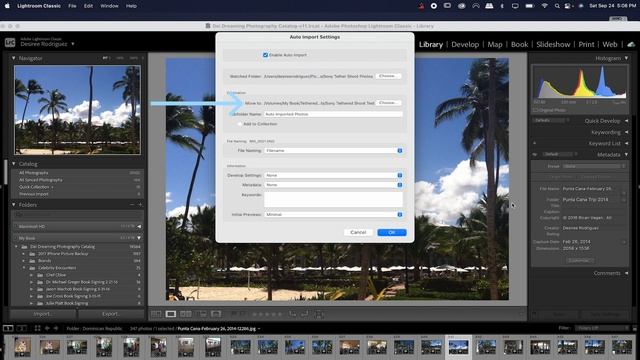This screenshot has width=640, height=360.
Task: Click rotate left icon in toolbar
Action: 293,314
